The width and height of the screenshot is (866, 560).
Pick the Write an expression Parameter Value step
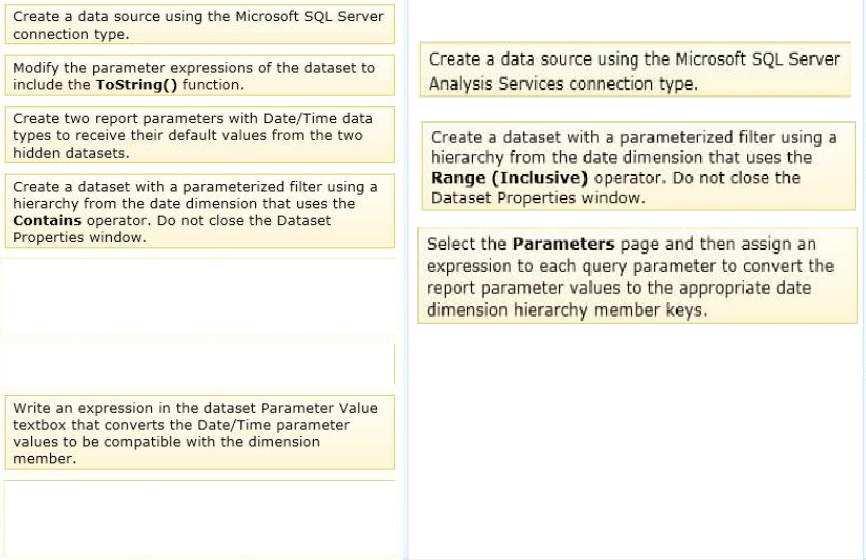(200, 433)
